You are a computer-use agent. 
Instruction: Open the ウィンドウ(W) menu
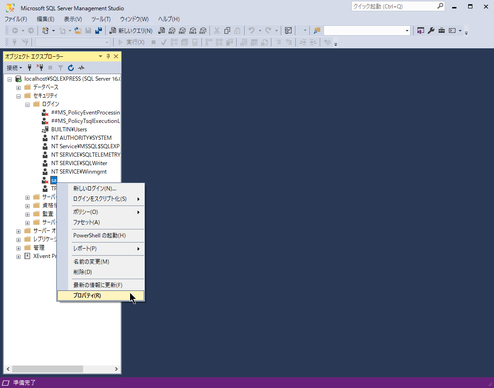(134, 19)
